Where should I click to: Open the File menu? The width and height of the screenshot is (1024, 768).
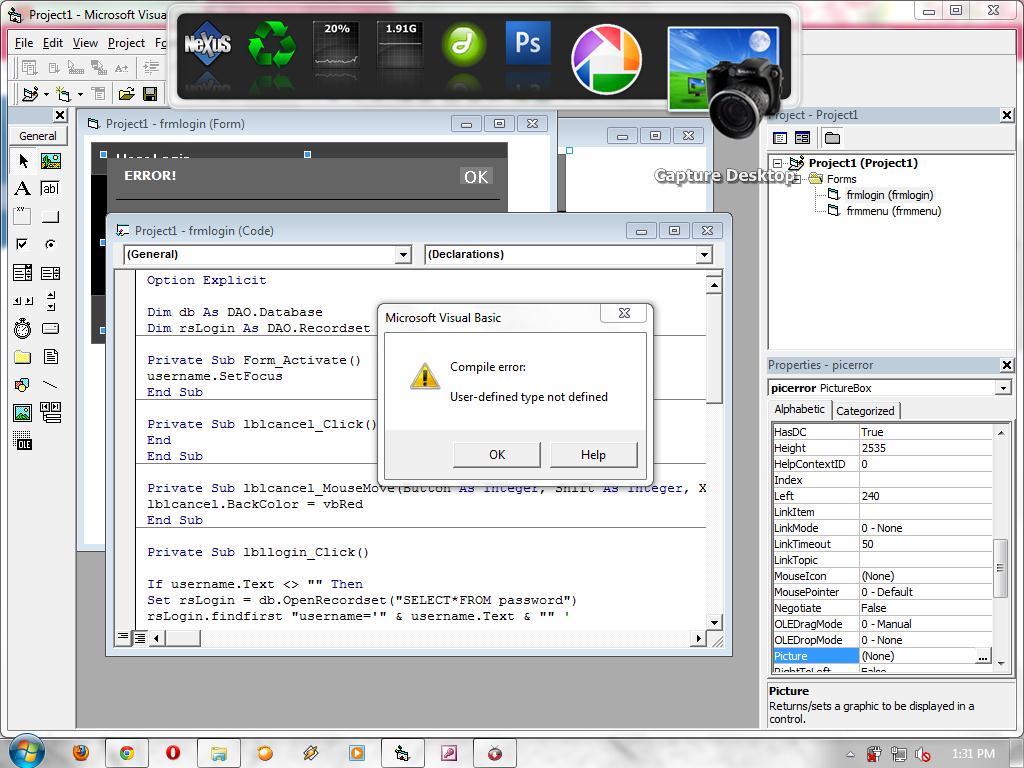click(24, 43)
